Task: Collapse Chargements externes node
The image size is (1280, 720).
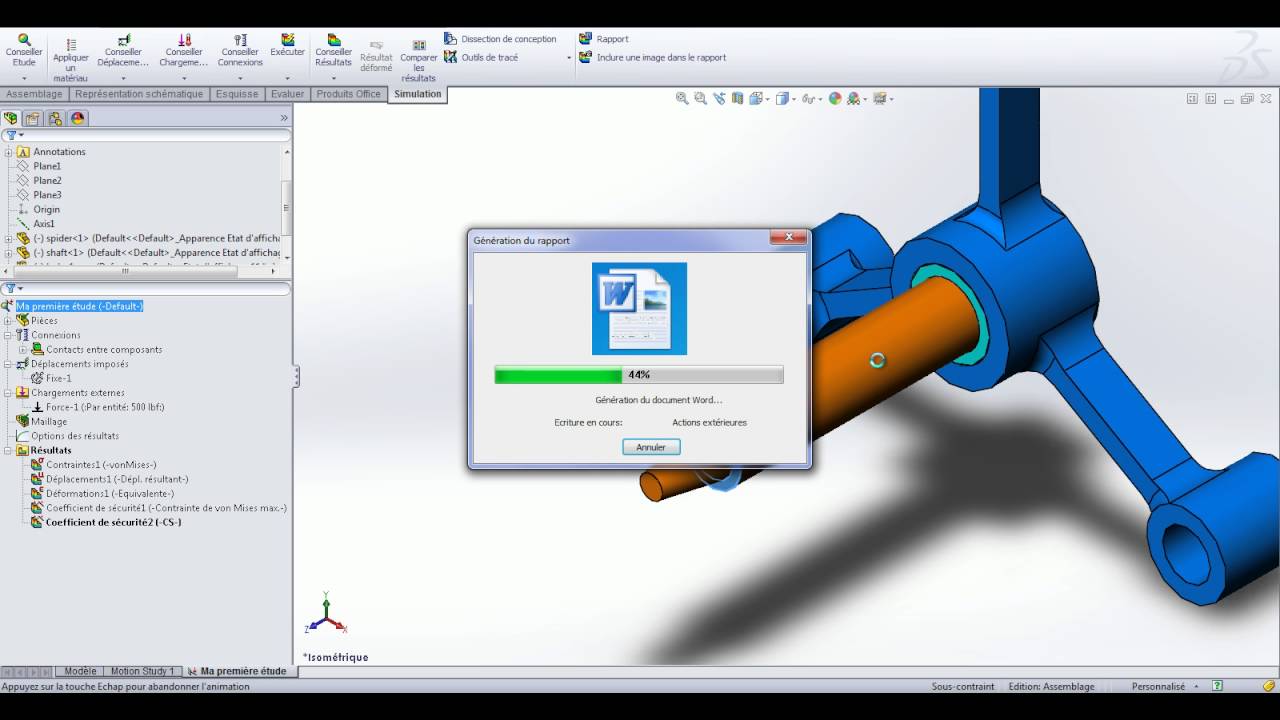Action: 9,393
